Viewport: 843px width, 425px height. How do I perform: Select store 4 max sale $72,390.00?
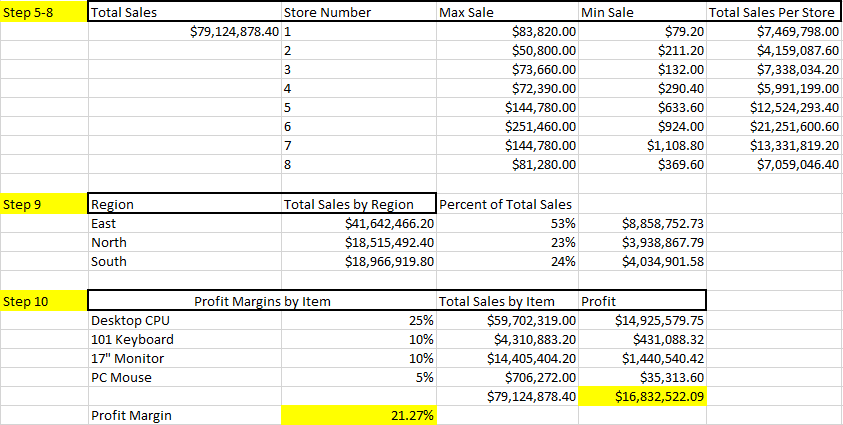(x=507, y=88)
